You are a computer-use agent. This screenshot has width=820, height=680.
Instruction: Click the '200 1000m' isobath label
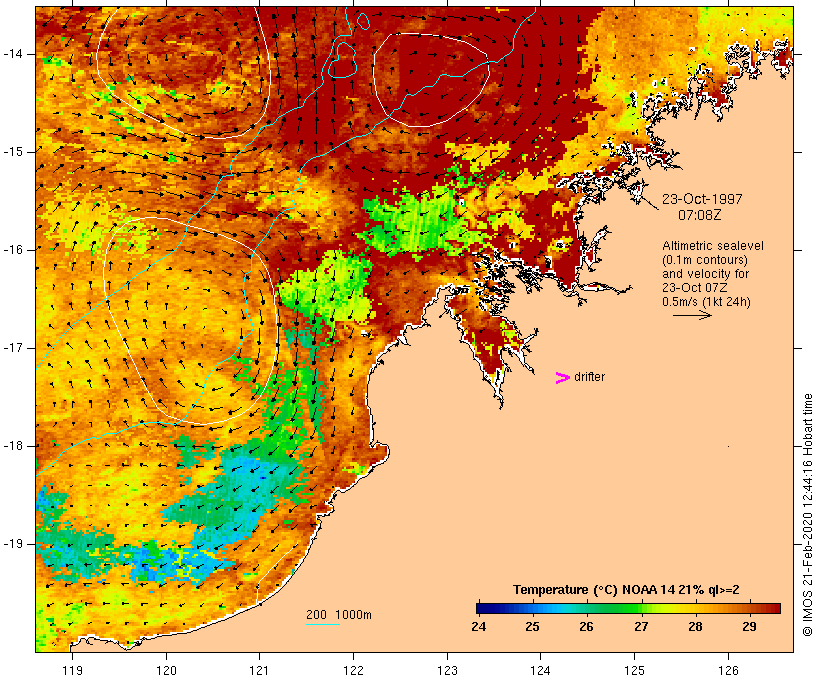(x=339, y=615)
